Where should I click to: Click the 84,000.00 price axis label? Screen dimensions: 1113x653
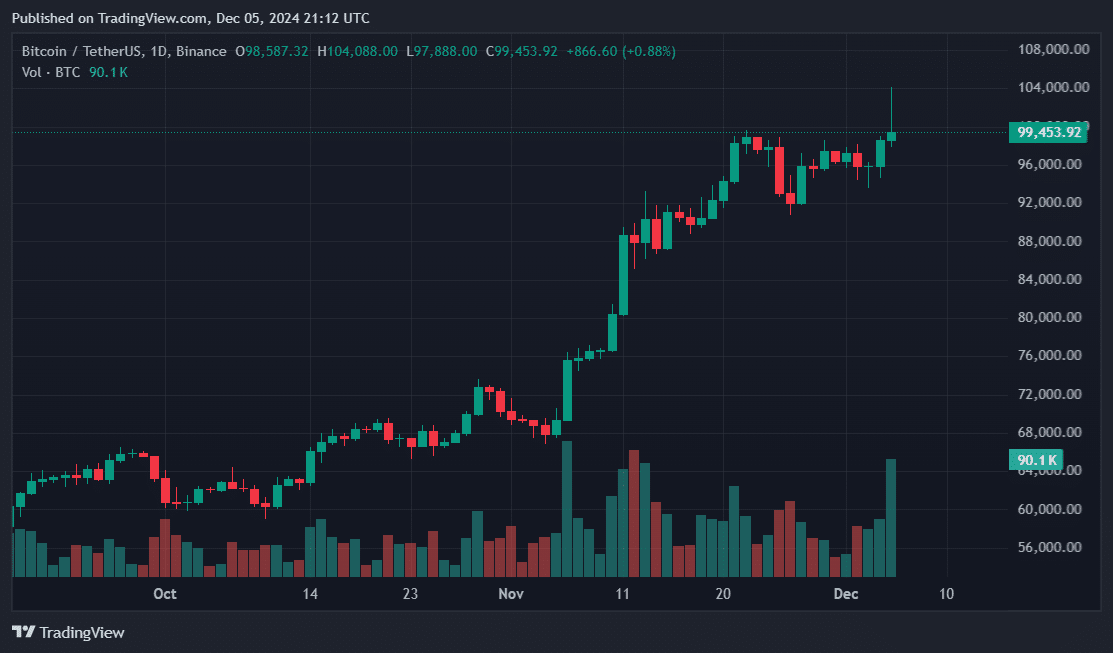tap(1050, 279)
